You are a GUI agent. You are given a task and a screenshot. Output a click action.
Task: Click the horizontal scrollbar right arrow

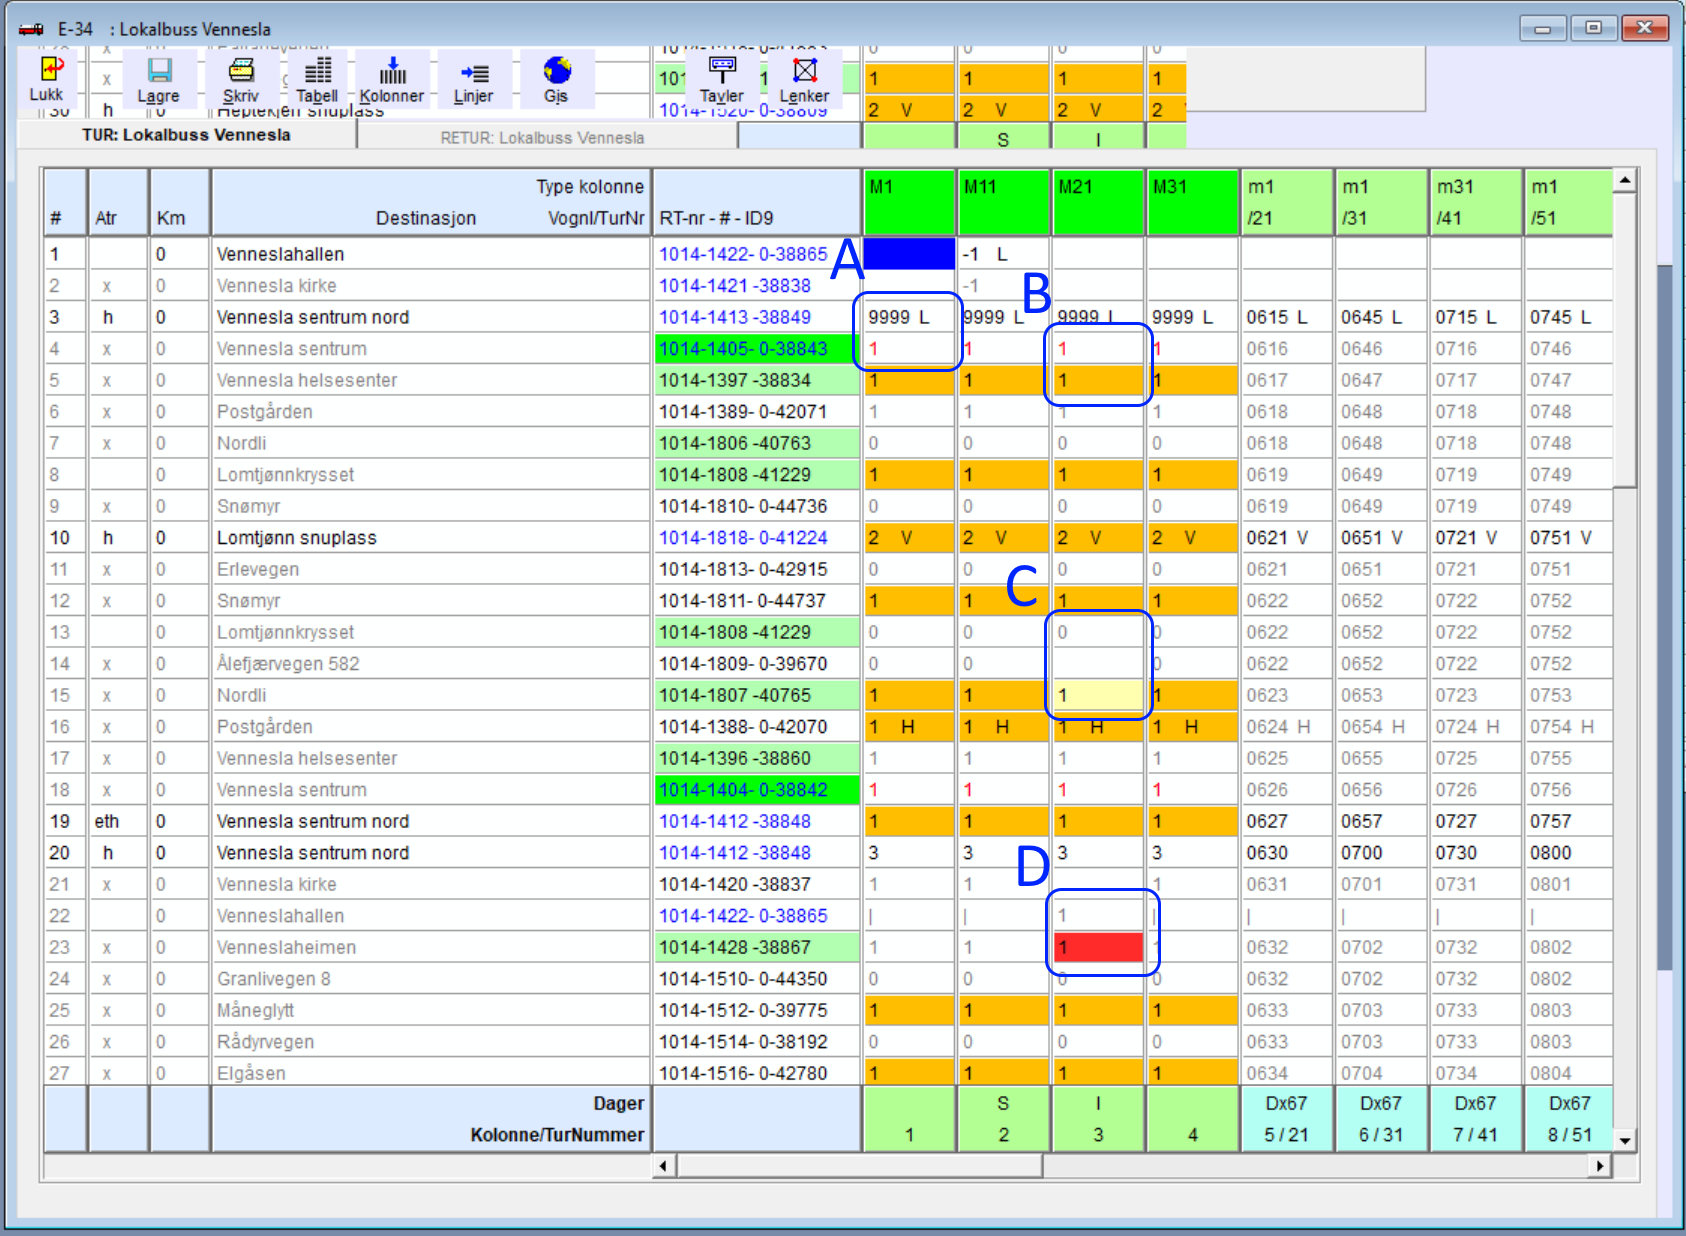1600,1166
